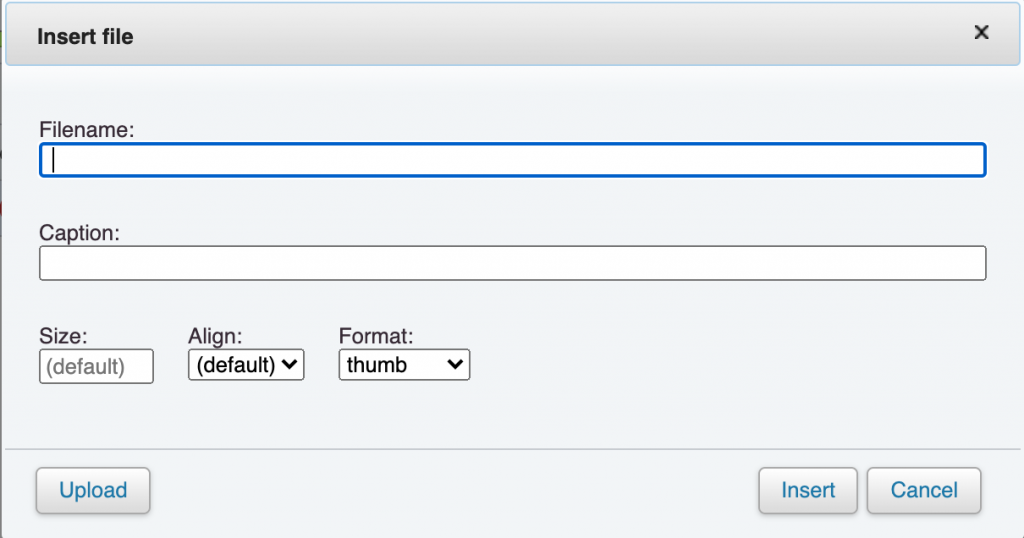Click the Filename text input field
Viewport: 1024px width, 538px height.
(x=512, y=161)
